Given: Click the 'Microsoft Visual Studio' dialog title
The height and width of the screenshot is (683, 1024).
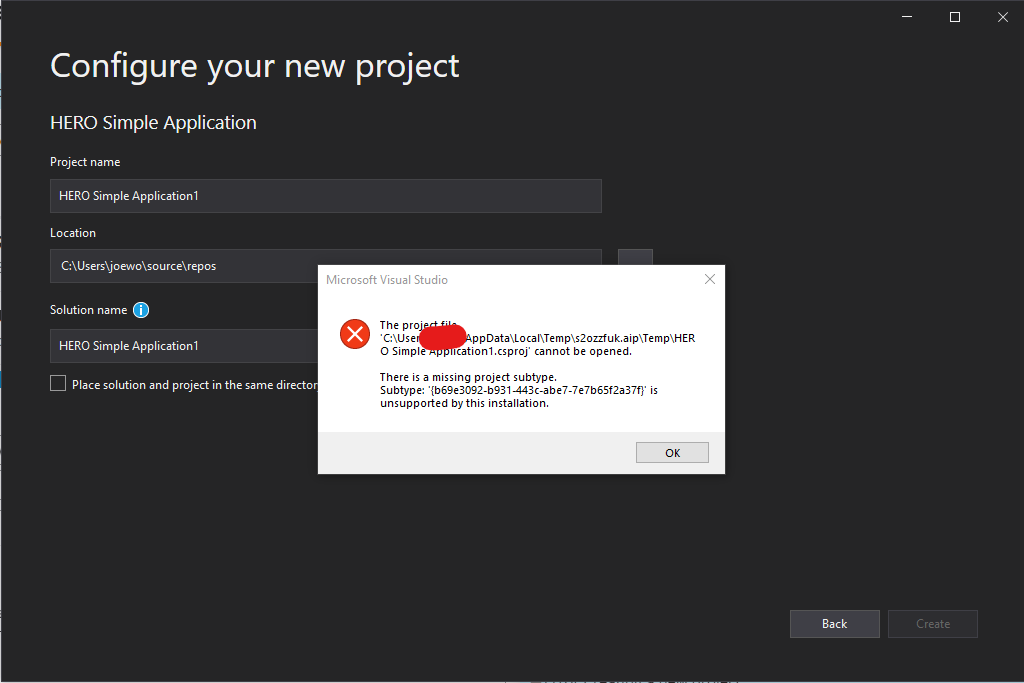Looking at the screenshot, I should pyautogui.click(x=387, y=280).
